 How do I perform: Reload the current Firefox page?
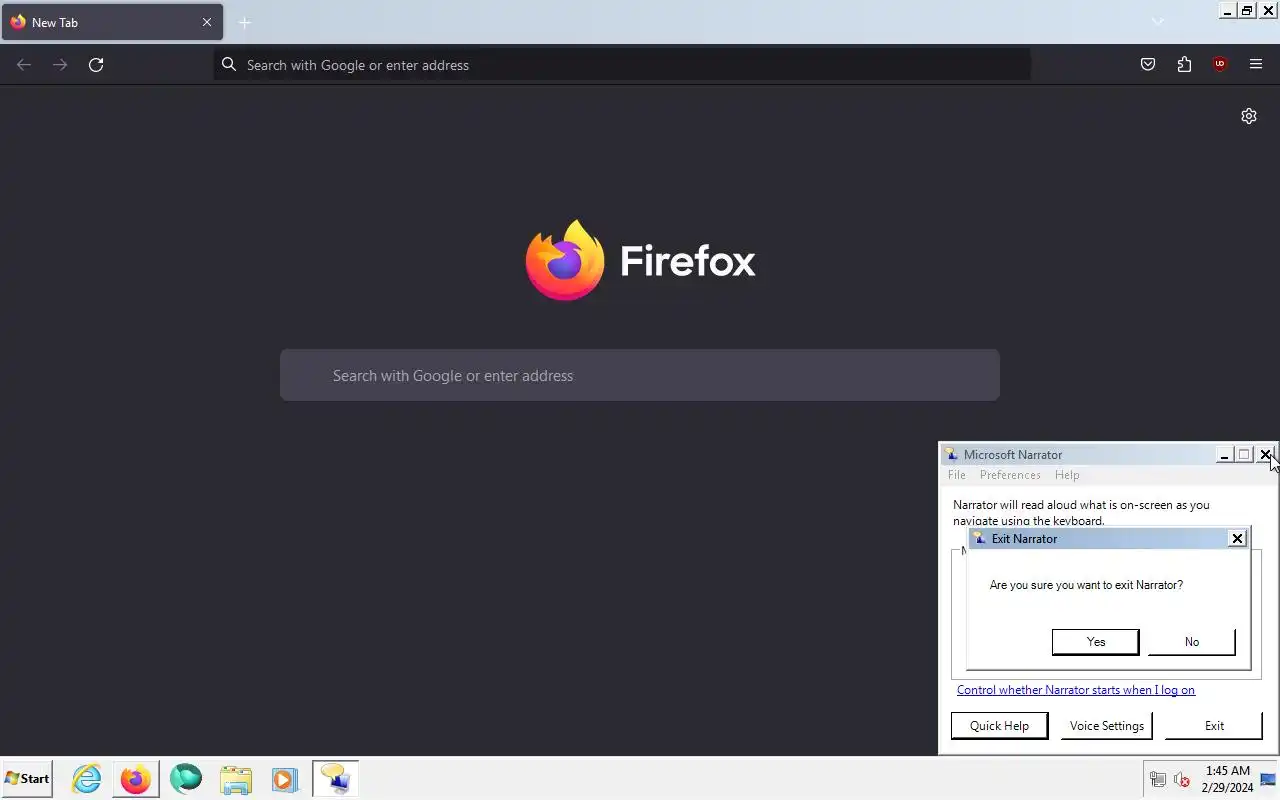pyautogui.click(x=96, y=65)
